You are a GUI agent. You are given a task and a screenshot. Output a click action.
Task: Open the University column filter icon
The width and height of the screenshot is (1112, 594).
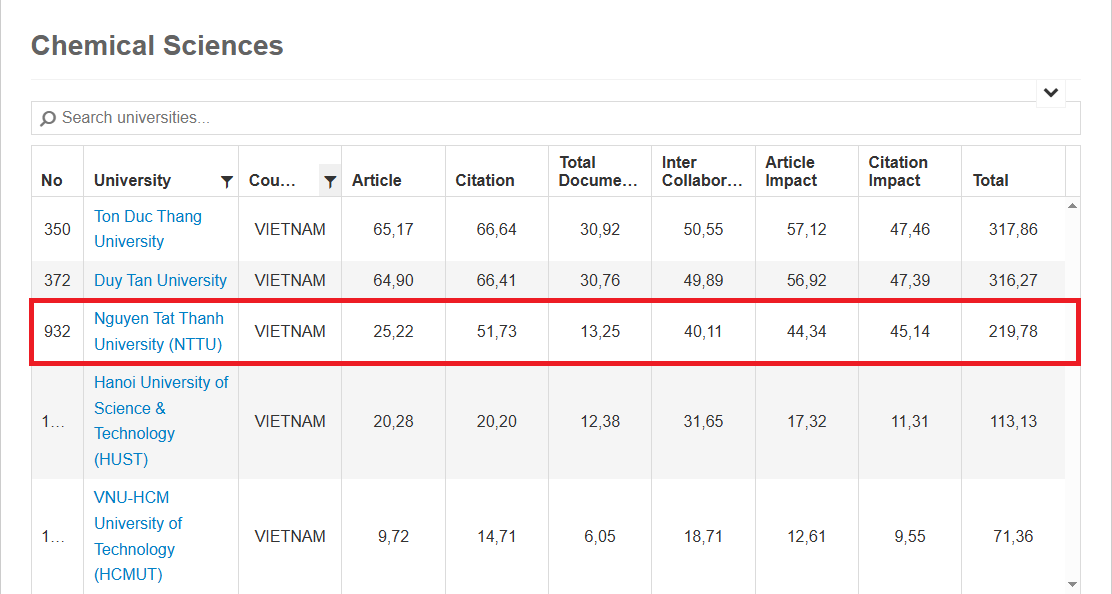point(227,181)
